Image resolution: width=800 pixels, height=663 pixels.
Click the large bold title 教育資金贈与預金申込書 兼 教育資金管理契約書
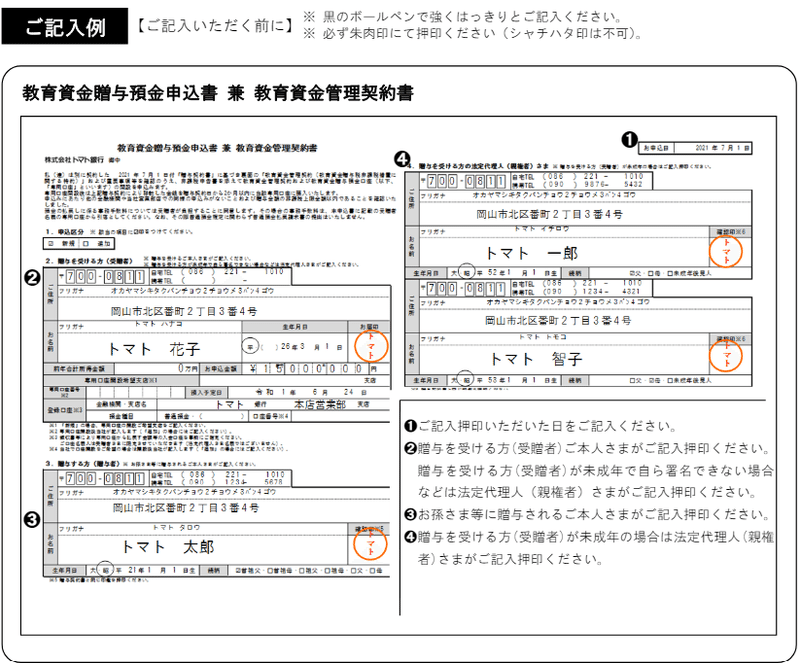(218, 93)
